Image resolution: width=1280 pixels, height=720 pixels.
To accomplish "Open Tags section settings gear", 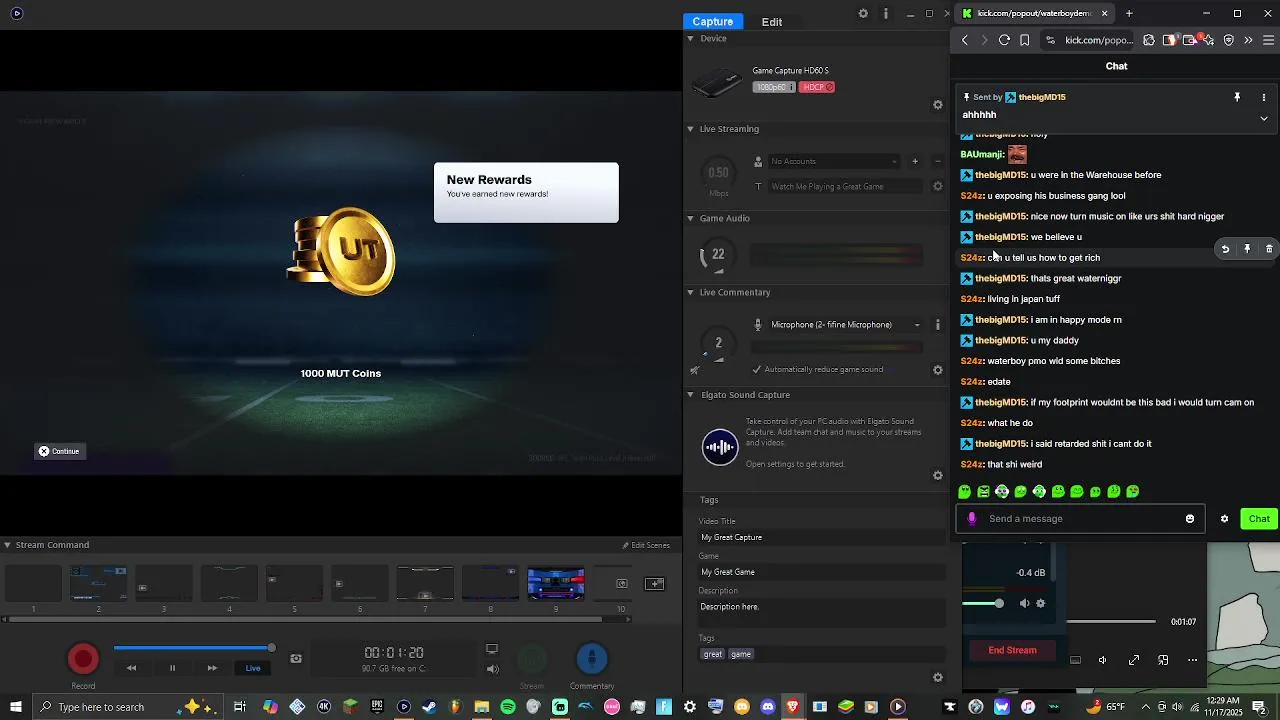I will 938,678.
